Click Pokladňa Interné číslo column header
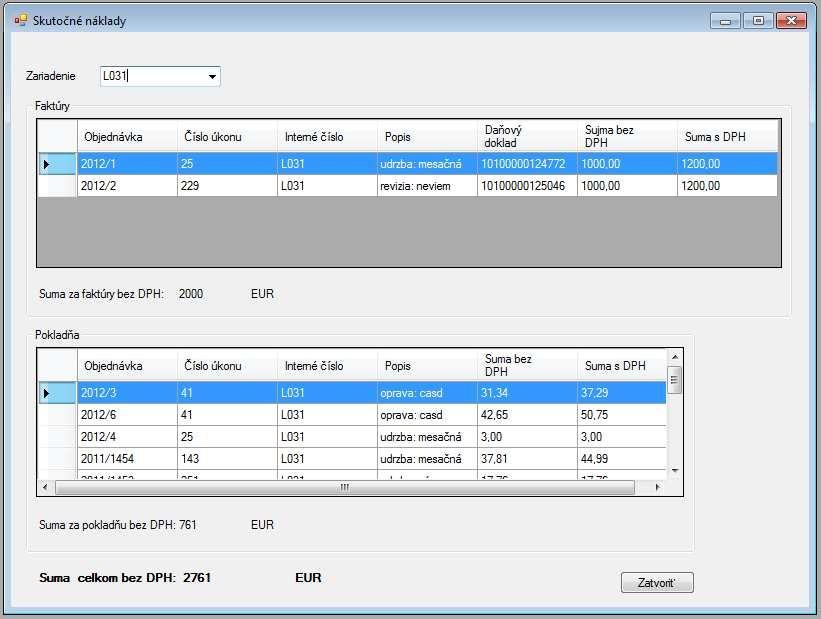The height and width of the screenshot is (619, 821). [x=327, y=366]
